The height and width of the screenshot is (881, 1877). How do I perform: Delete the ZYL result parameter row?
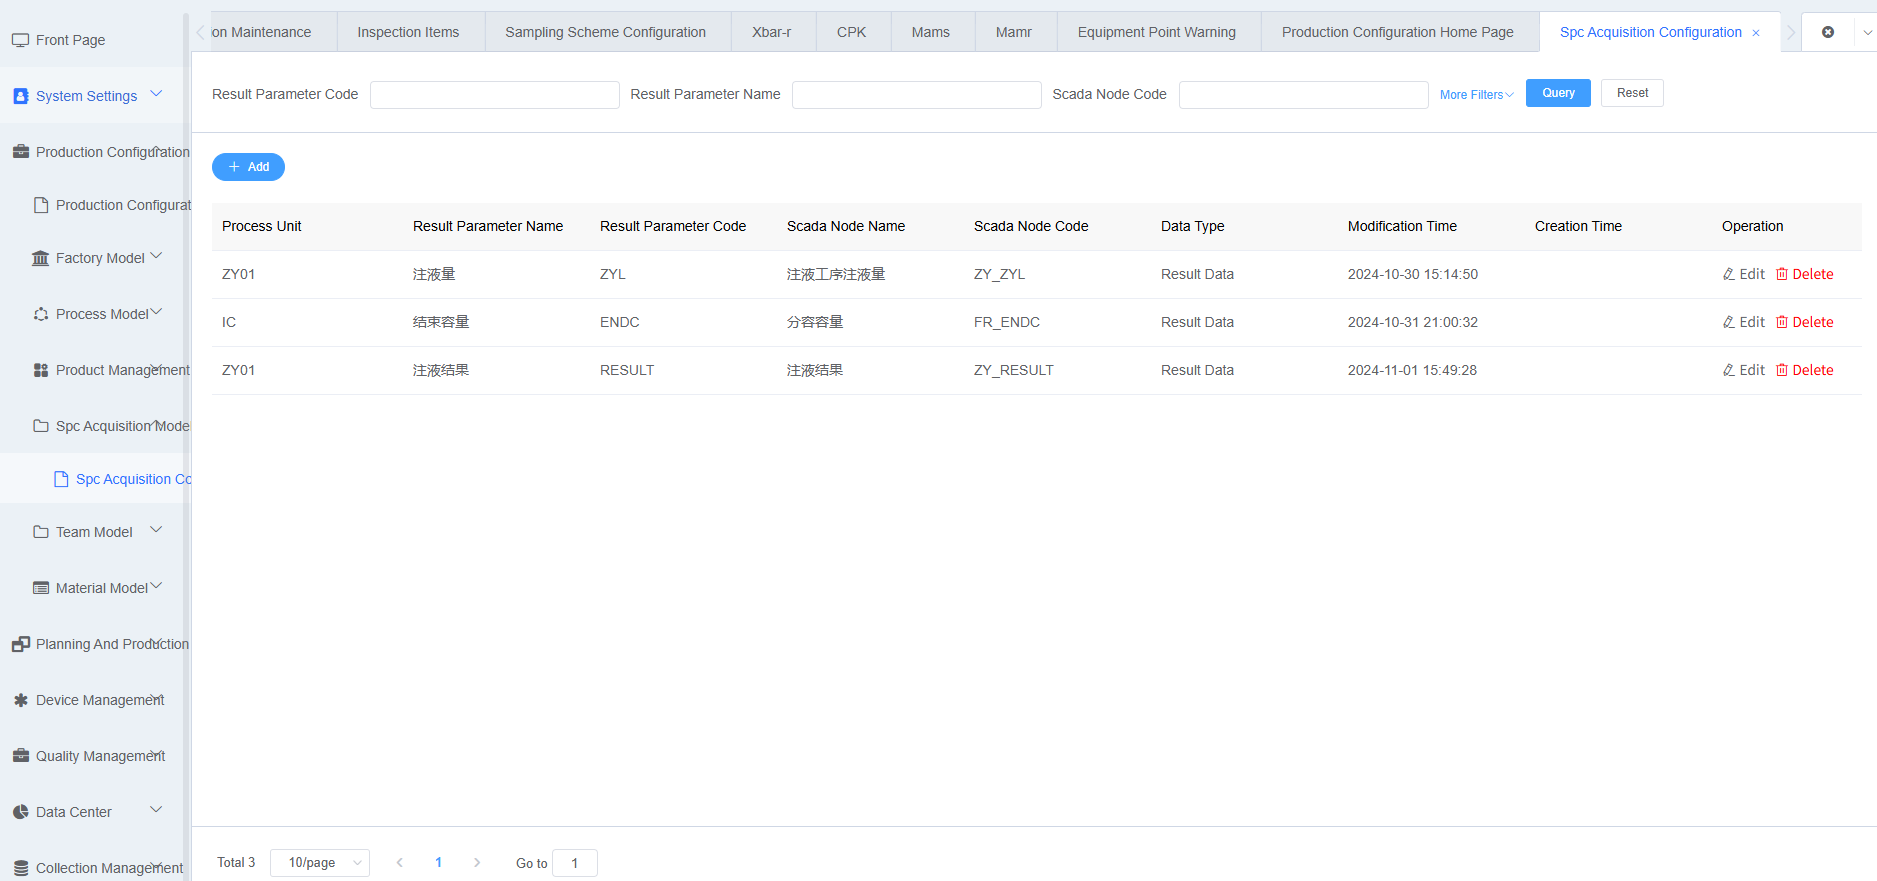click(1804, 274)
